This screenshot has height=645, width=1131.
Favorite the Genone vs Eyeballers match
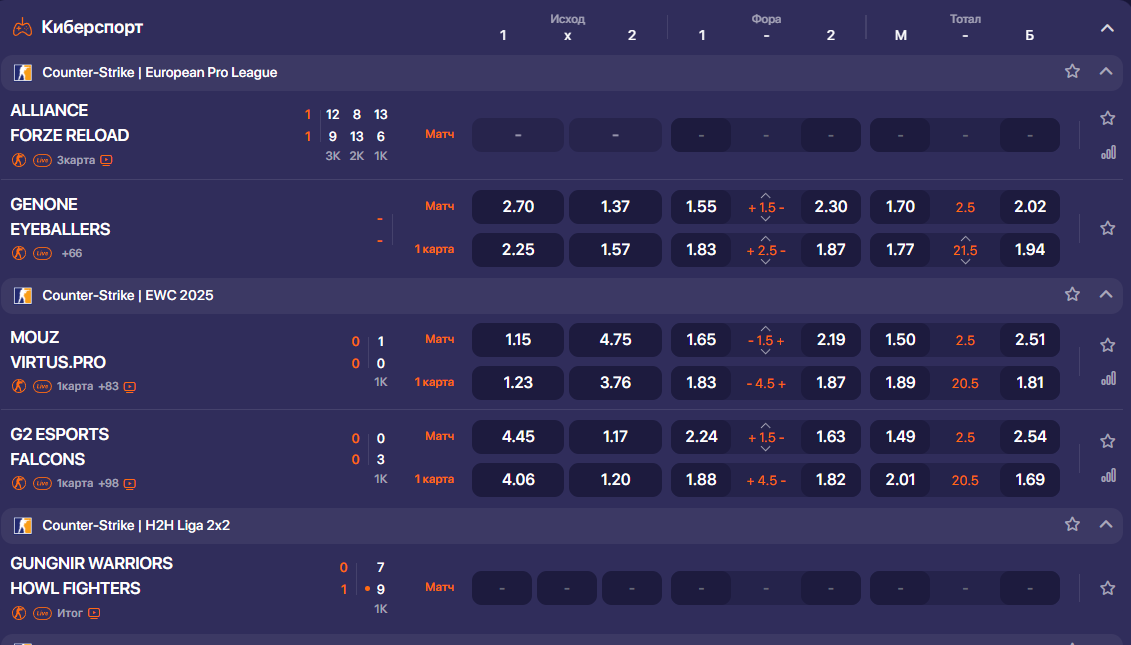point(1107,228)
